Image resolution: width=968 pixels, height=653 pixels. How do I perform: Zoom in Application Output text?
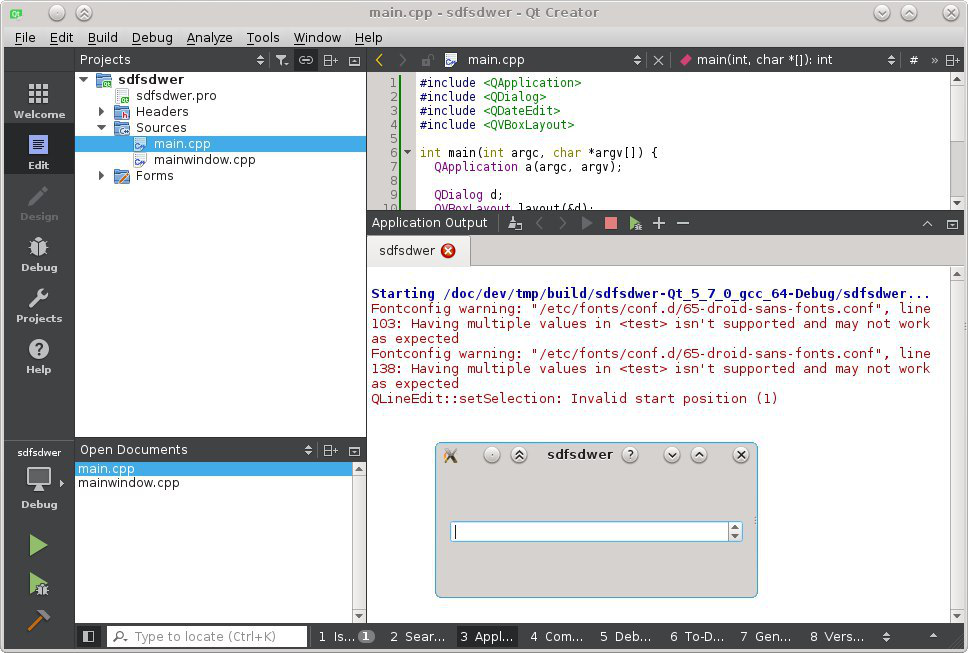(659, 223)
